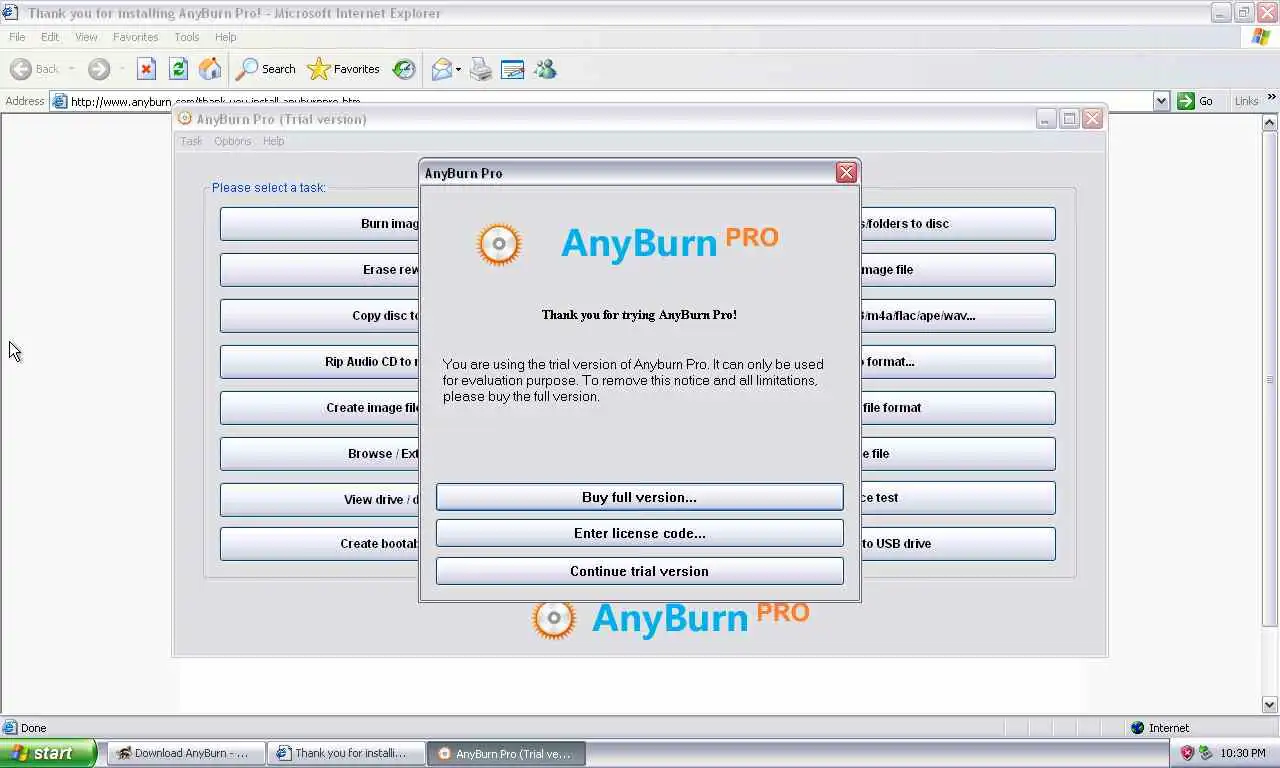Expand the Back button history dropdown
1280x768 pixels.
tap(71, 69)
